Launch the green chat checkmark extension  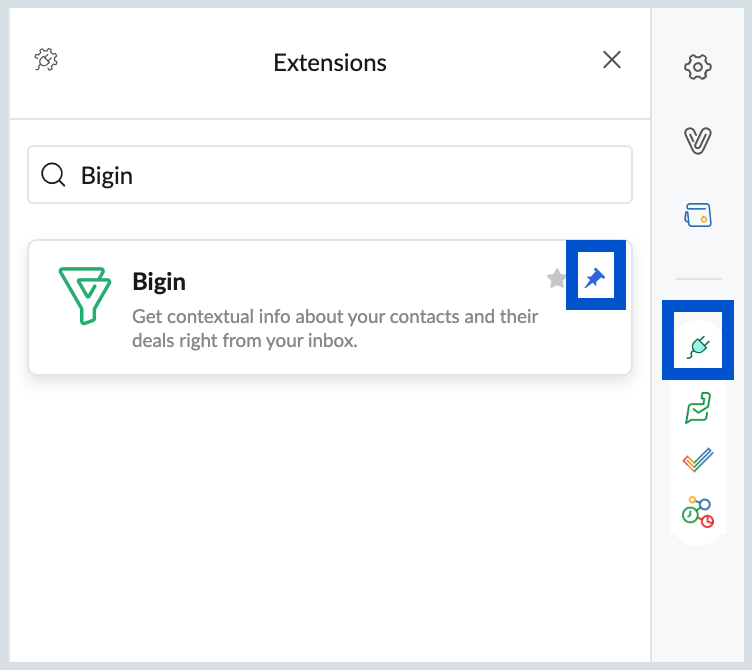tap(698, 408)
